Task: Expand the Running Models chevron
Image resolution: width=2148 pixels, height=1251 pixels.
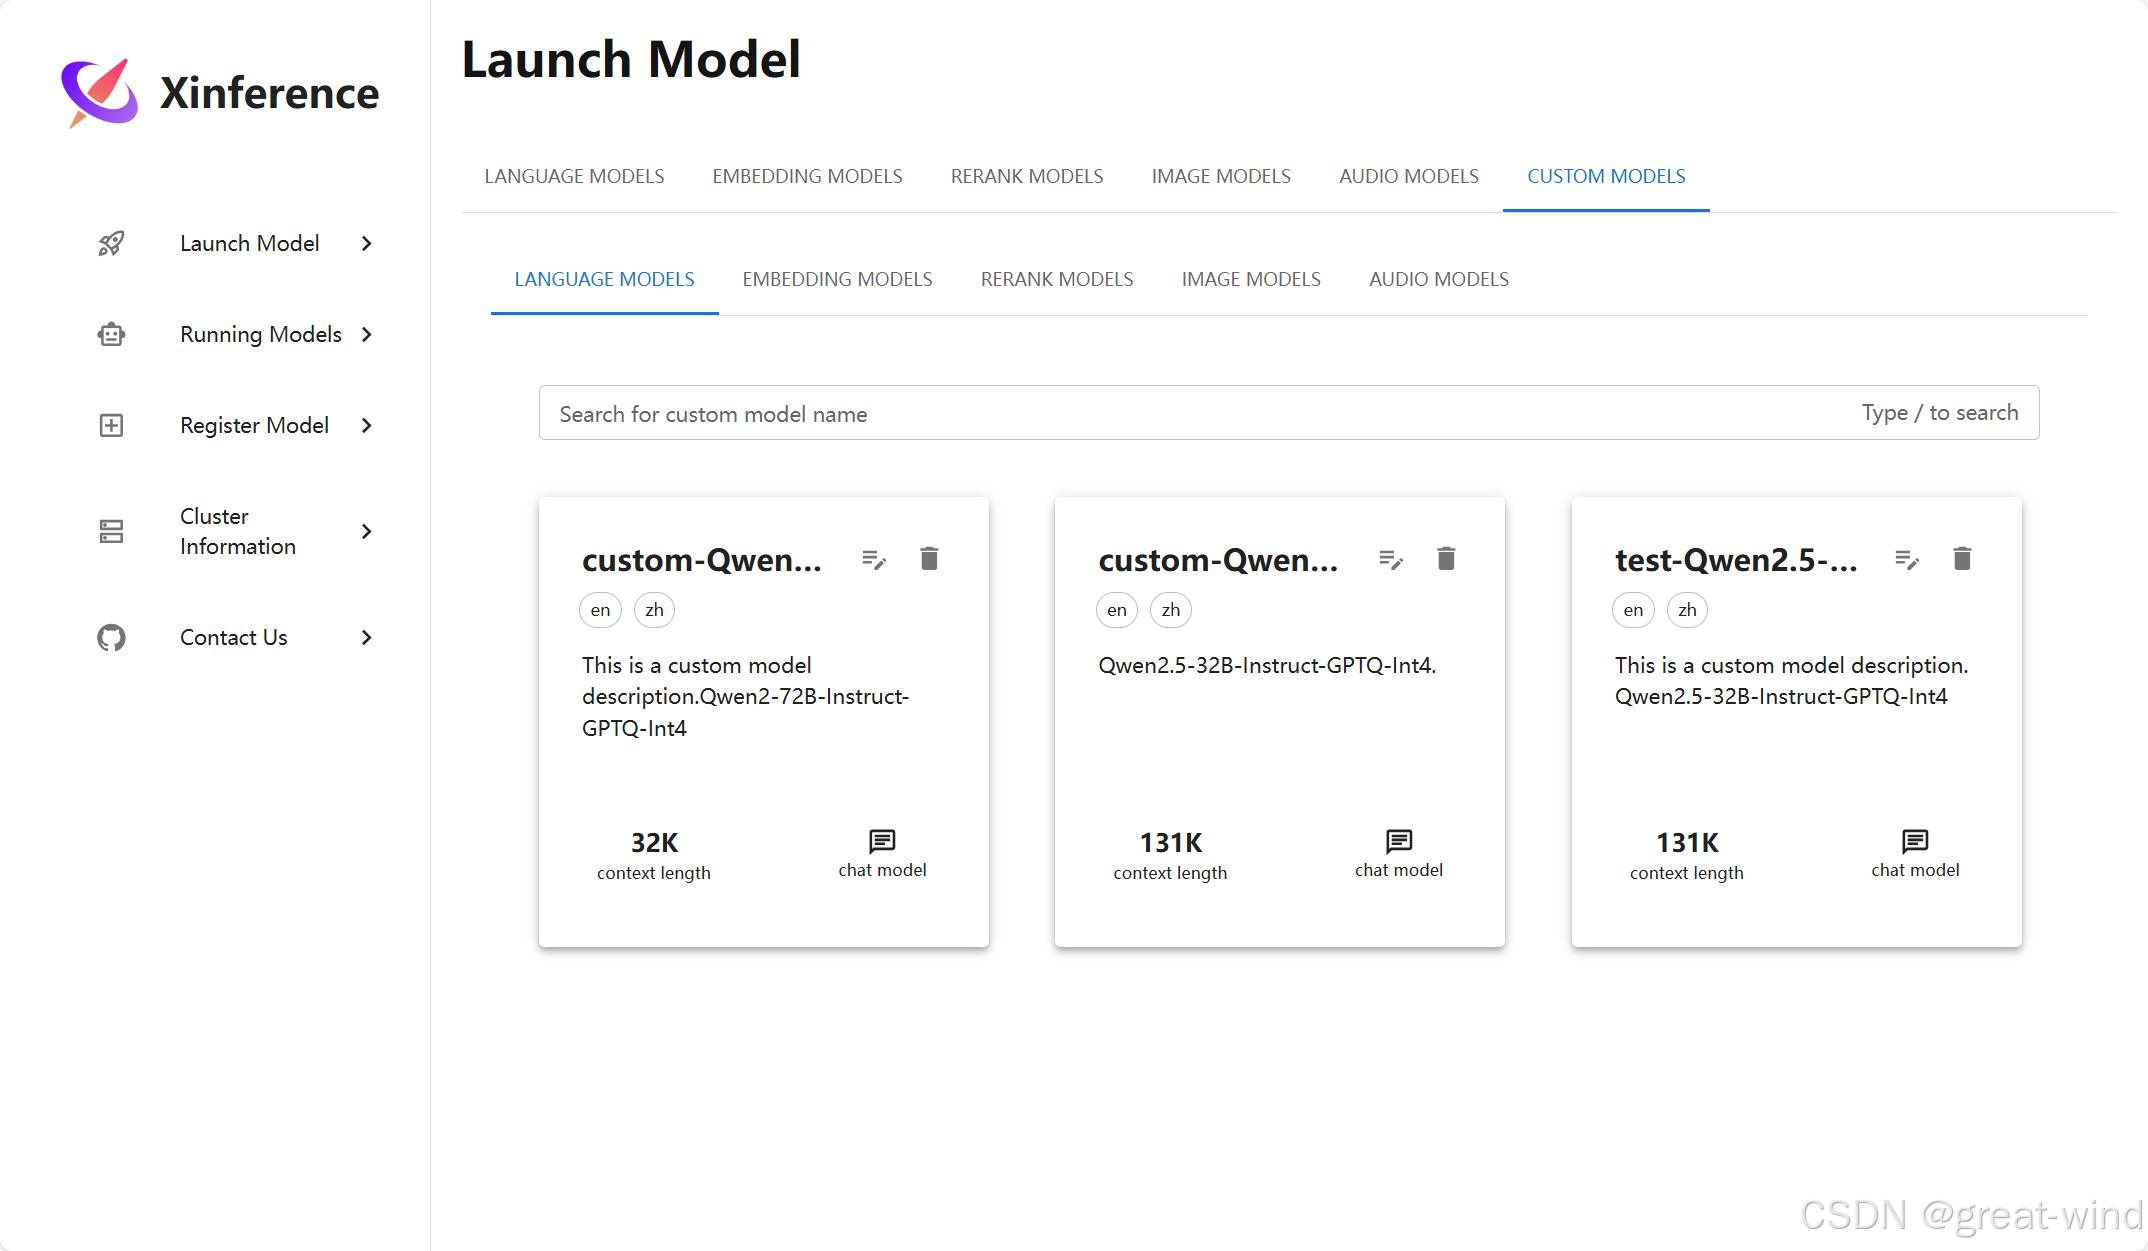Action: click(x=367, y=334)
